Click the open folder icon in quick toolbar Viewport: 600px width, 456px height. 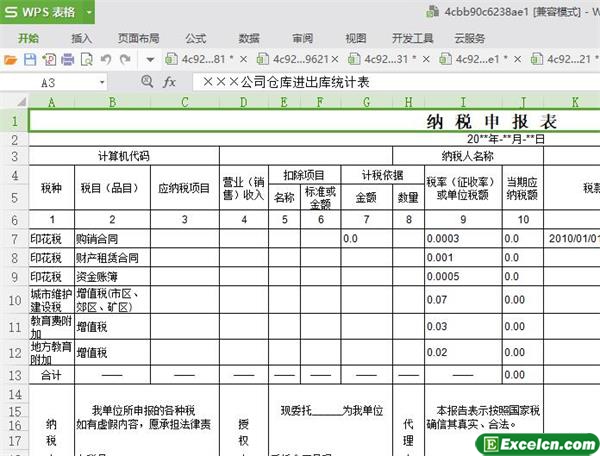pyautogui.click(x=10, y=60)
